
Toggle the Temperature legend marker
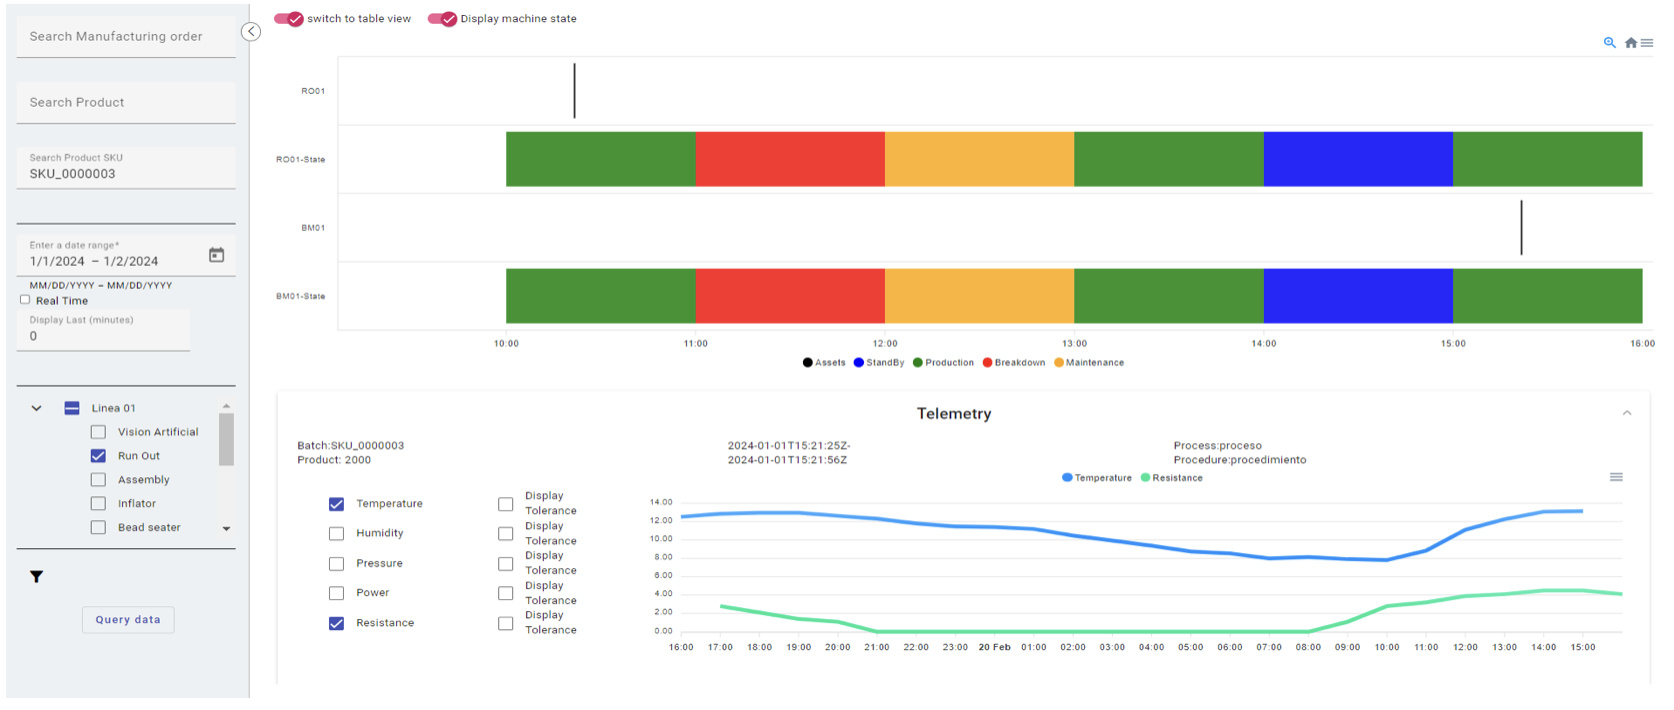tap(1067, 478)
